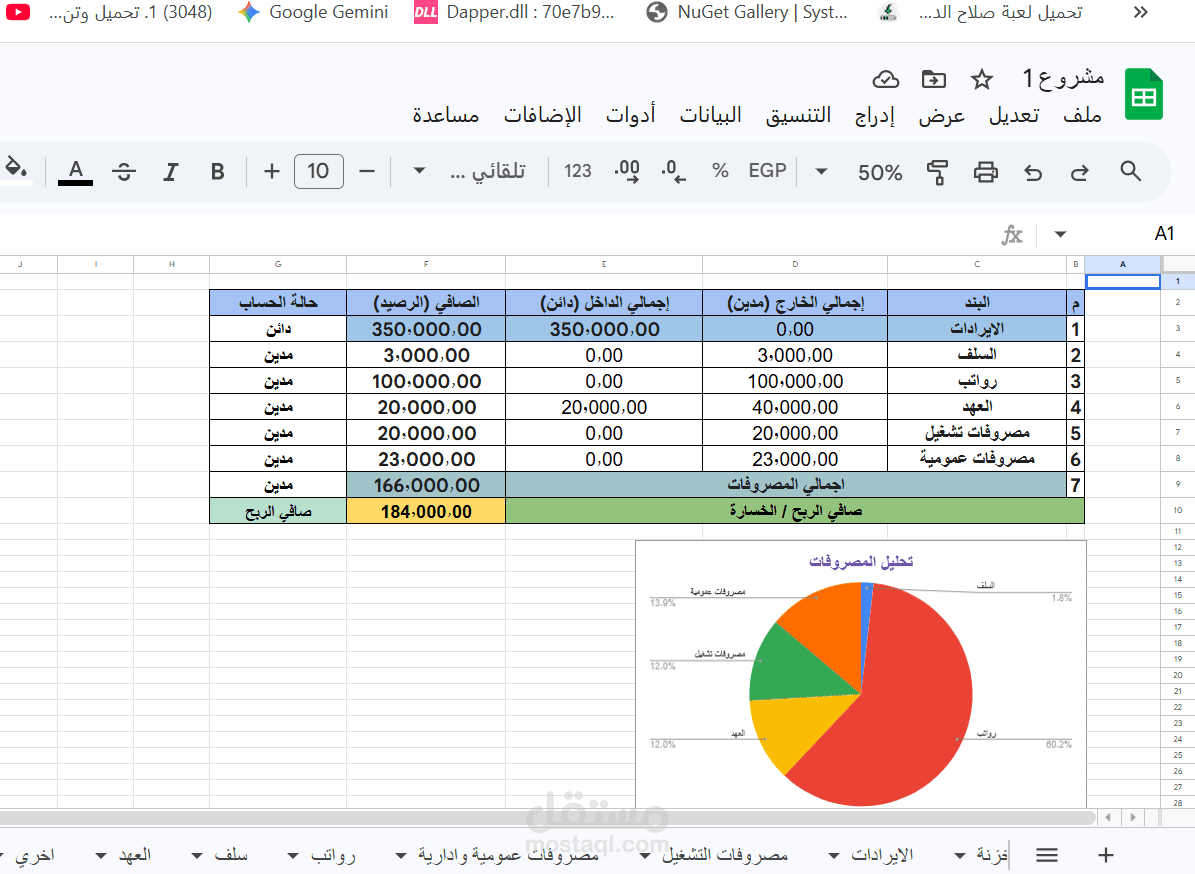Open the تعديل (Edit) menu
Viewport: 1195px width, 874px height.
(1014, 115)
